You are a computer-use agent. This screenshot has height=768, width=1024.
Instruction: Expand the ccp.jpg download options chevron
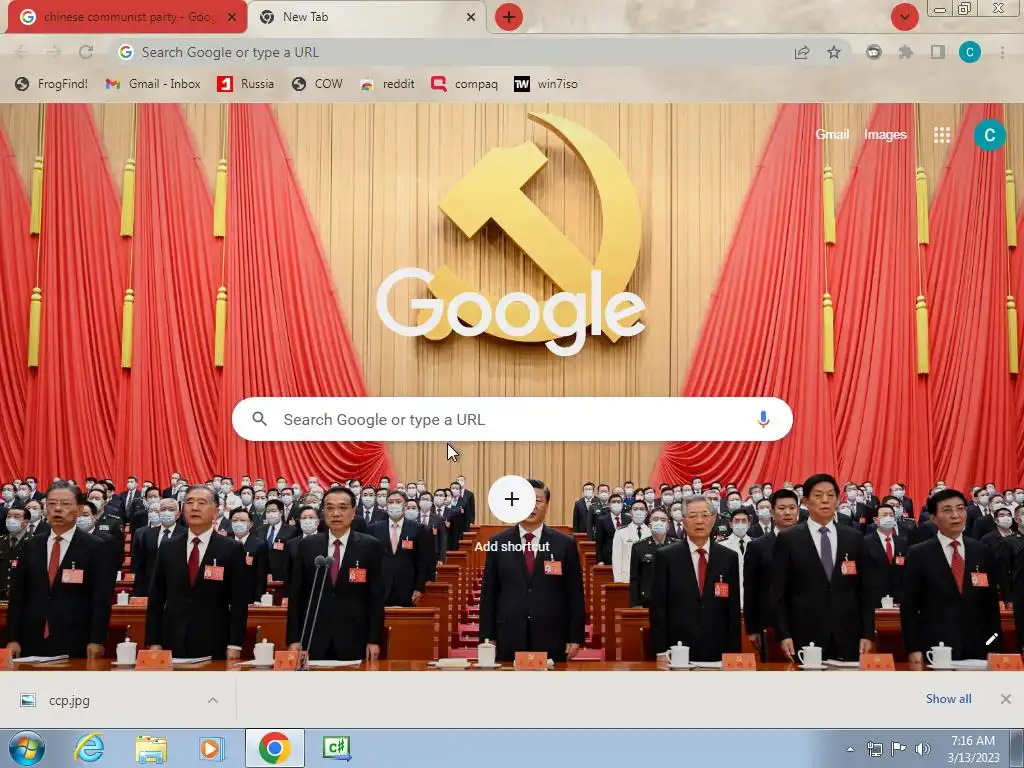213,700
